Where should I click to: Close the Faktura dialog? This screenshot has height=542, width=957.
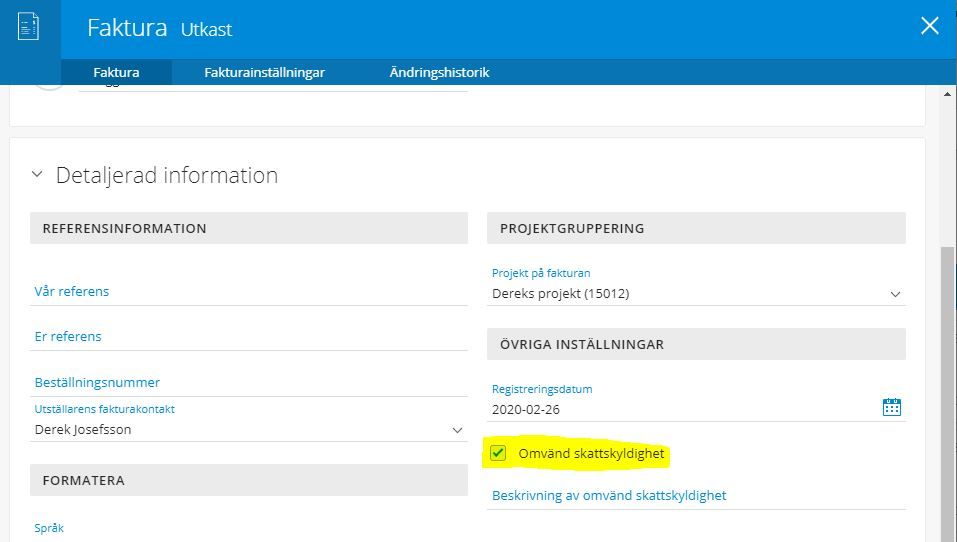click(929, 27)
